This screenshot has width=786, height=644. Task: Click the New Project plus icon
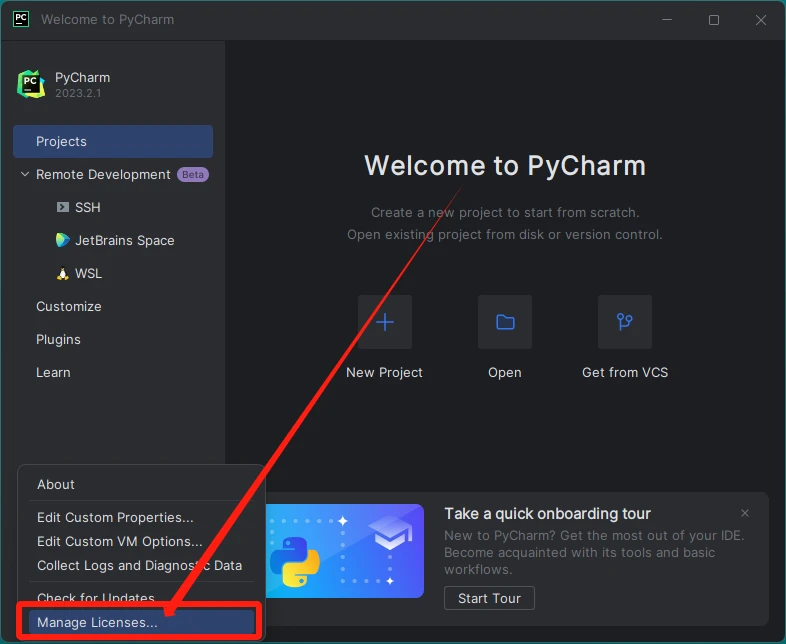pos(385,322)
